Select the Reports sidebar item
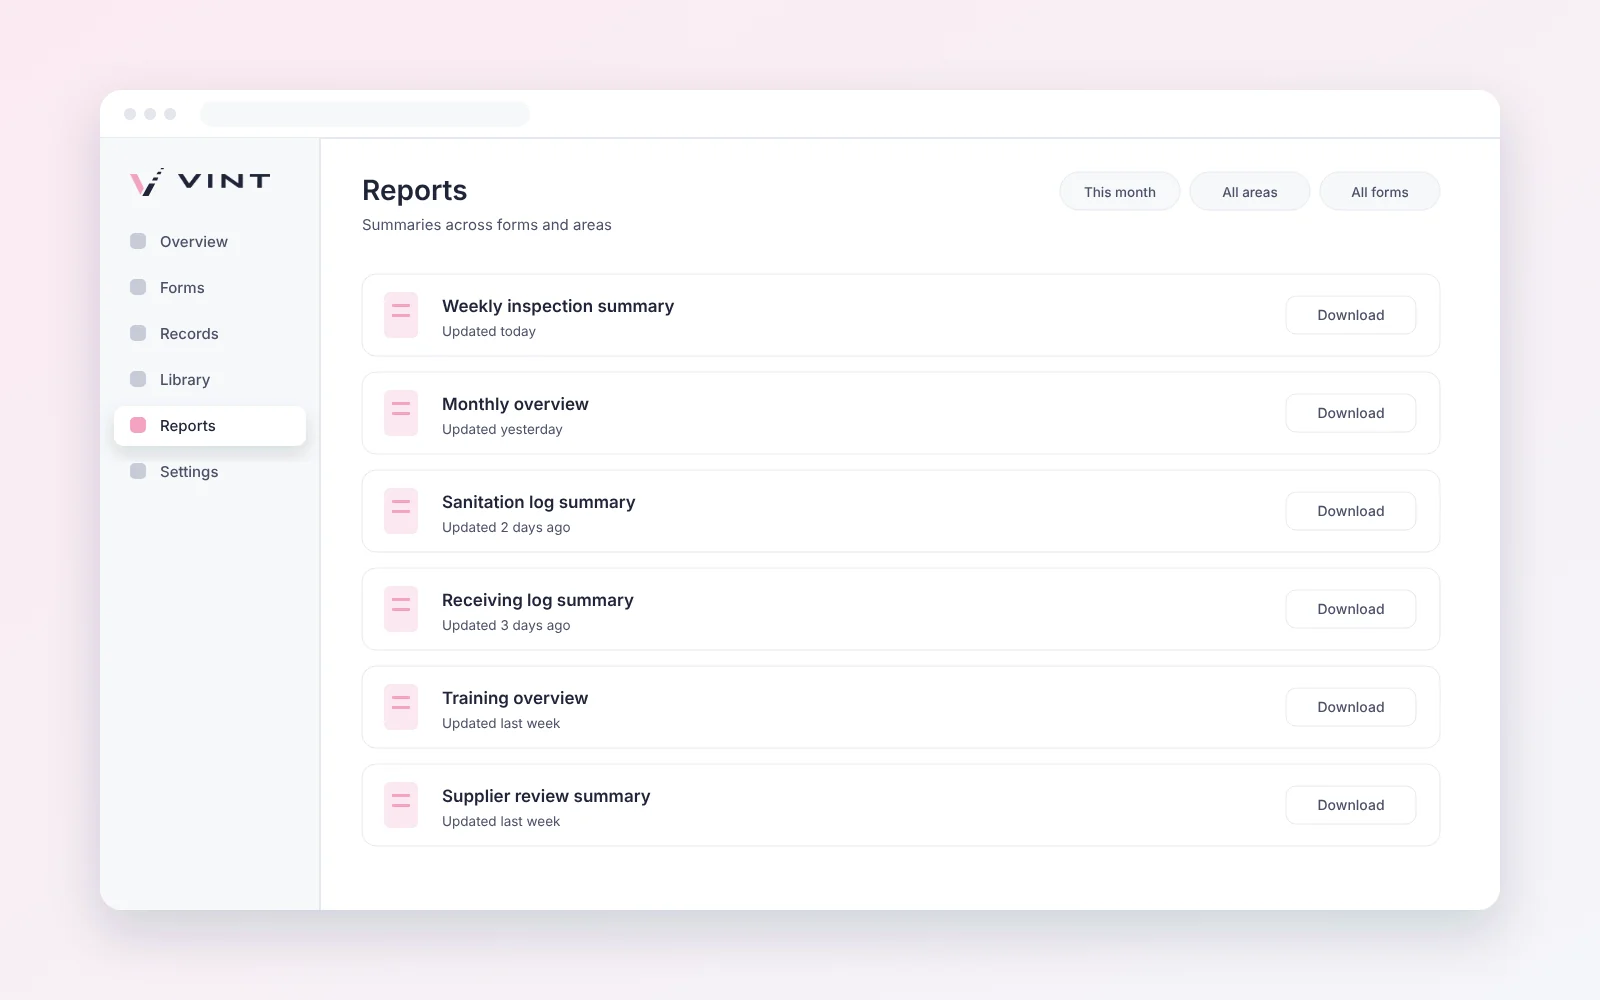Image resolution: width=1600 pixels, height=1000 pixels. pos(210,425)
